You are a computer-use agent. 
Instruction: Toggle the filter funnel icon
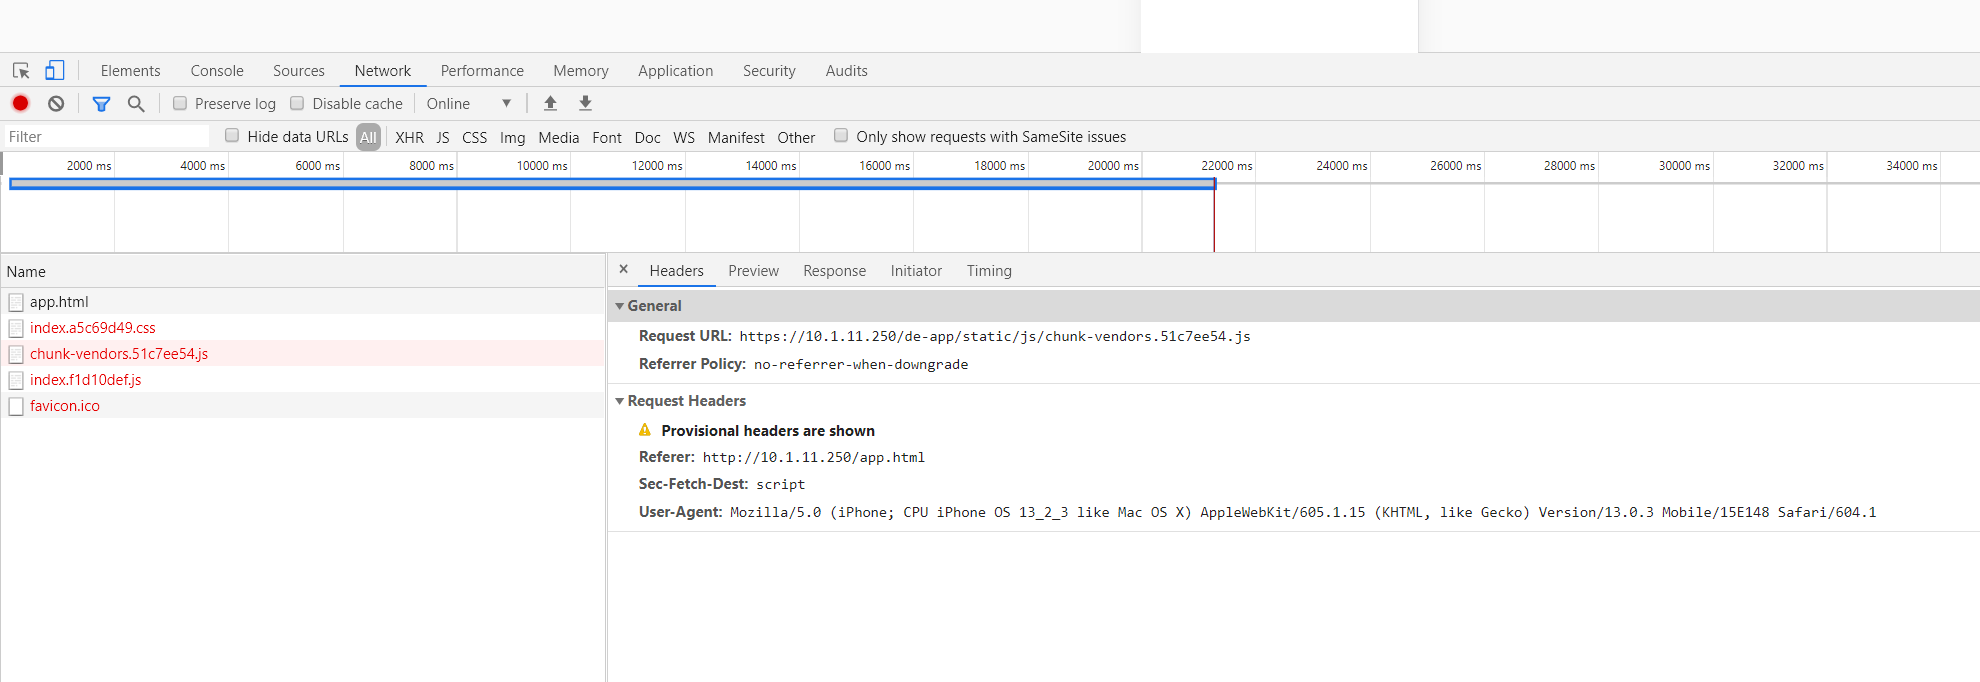[x=101, y=103]
